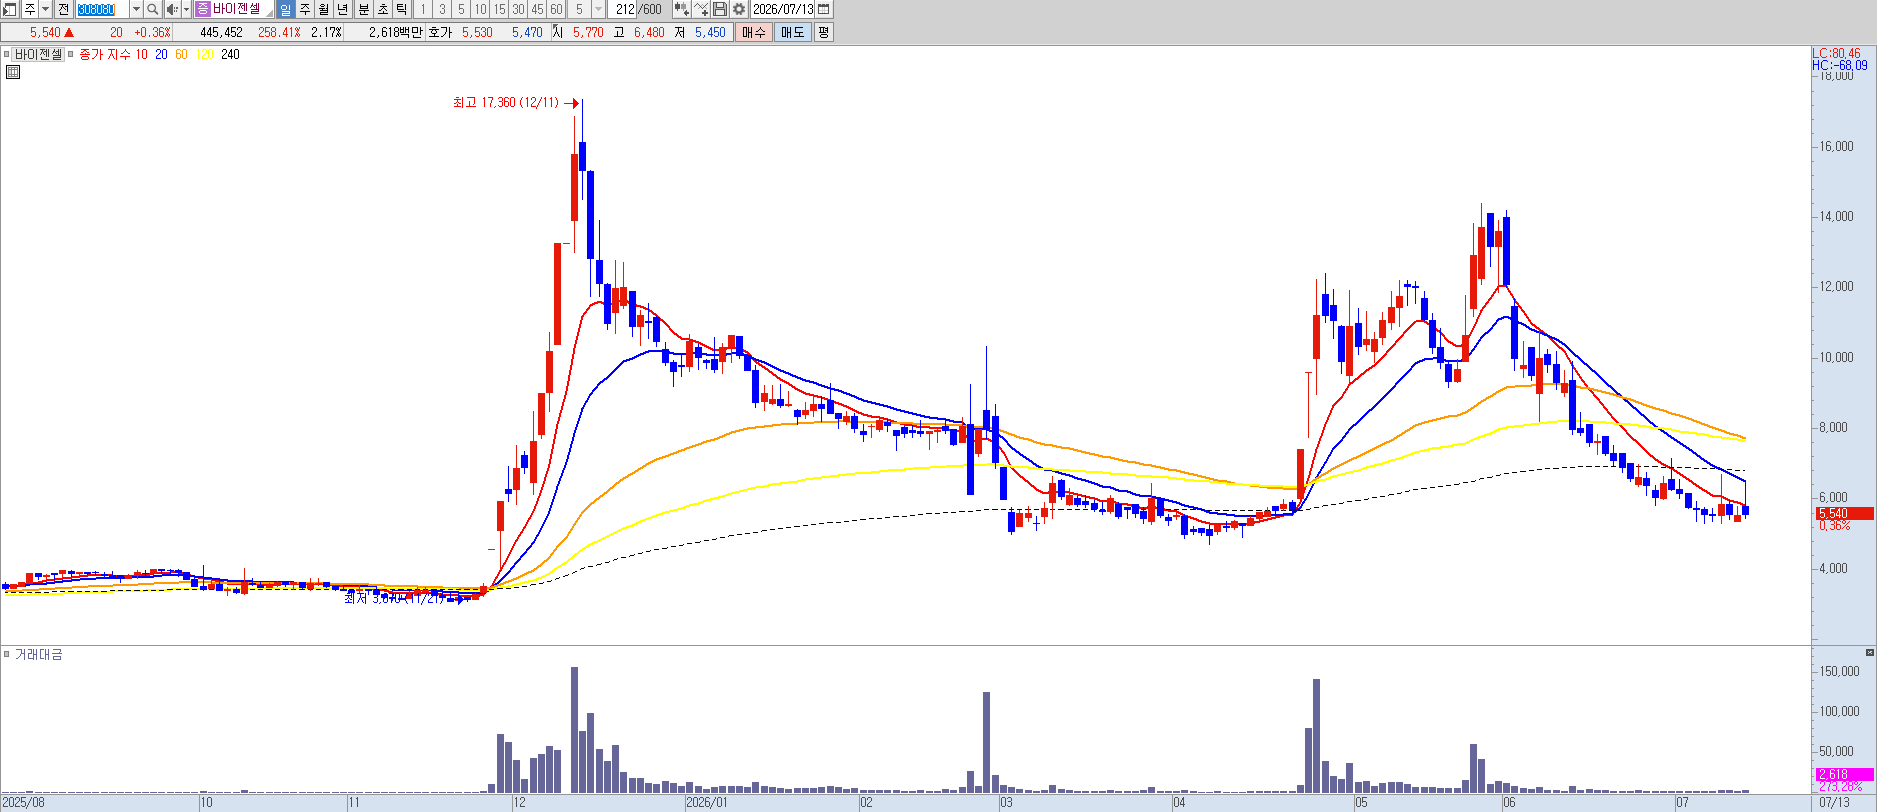The image size is (1877, 812).
Task: Open the chart settings gear icon
Action: point(739,9)
